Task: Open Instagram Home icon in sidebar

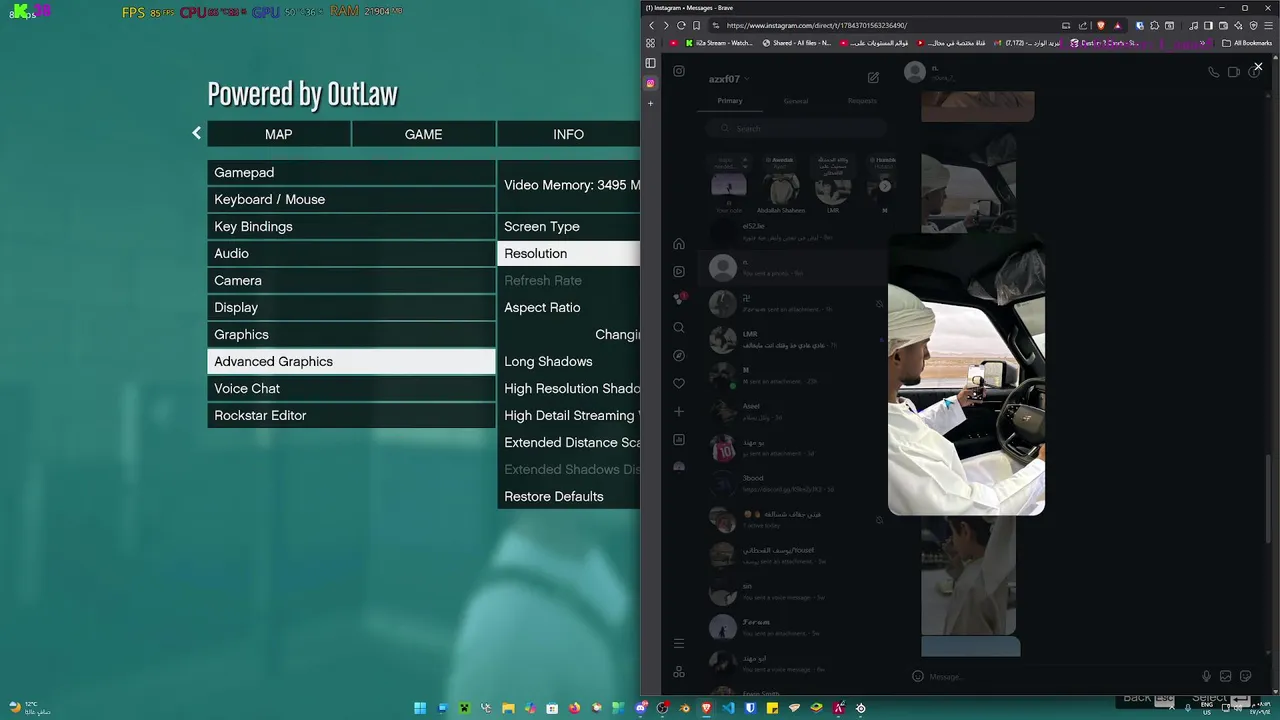Action: [679, 244]
